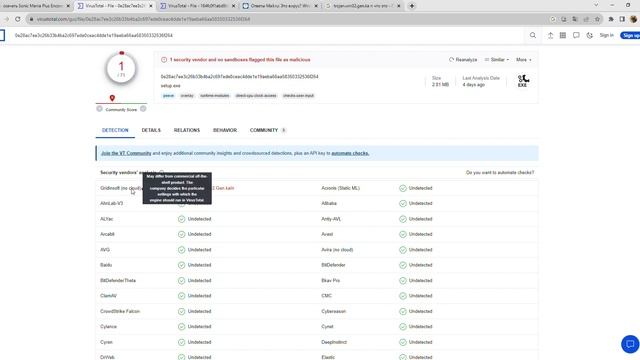This screenshot has width=640, height=360.
Task: Close the Sonic Mania Plus browser tab
Action: point(68,6)
